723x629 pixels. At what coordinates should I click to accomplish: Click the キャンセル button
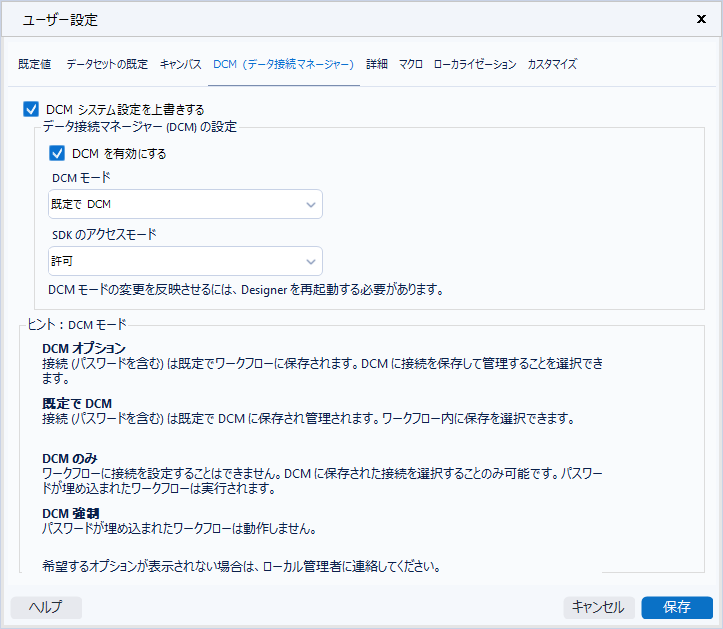599,607
